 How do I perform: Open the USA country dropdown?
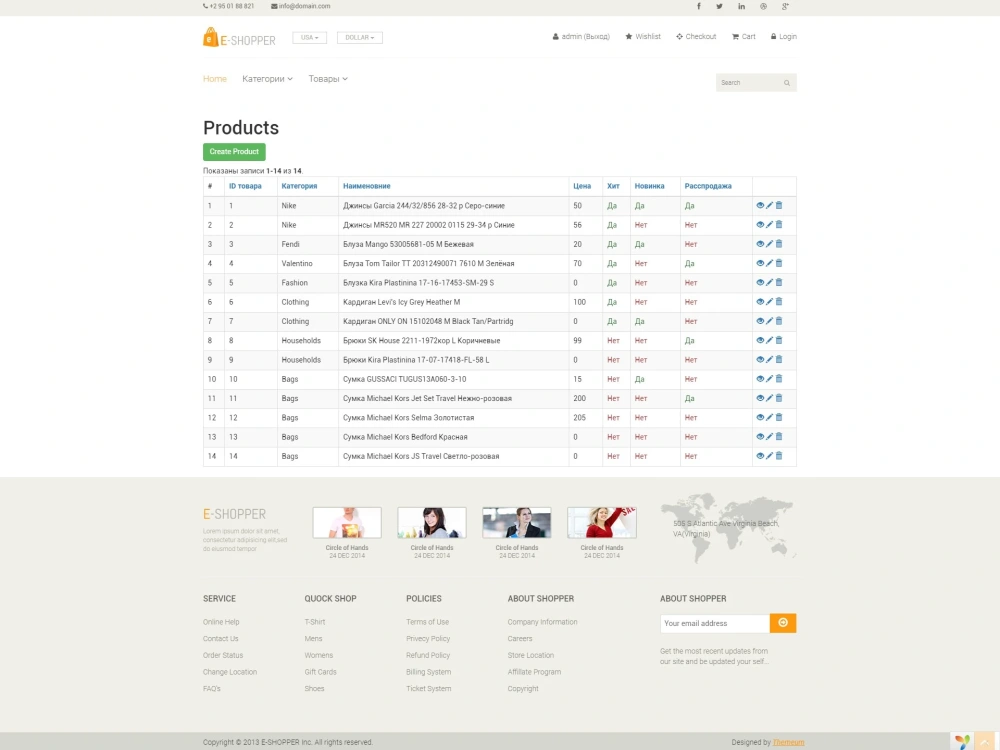pos(310,36)
